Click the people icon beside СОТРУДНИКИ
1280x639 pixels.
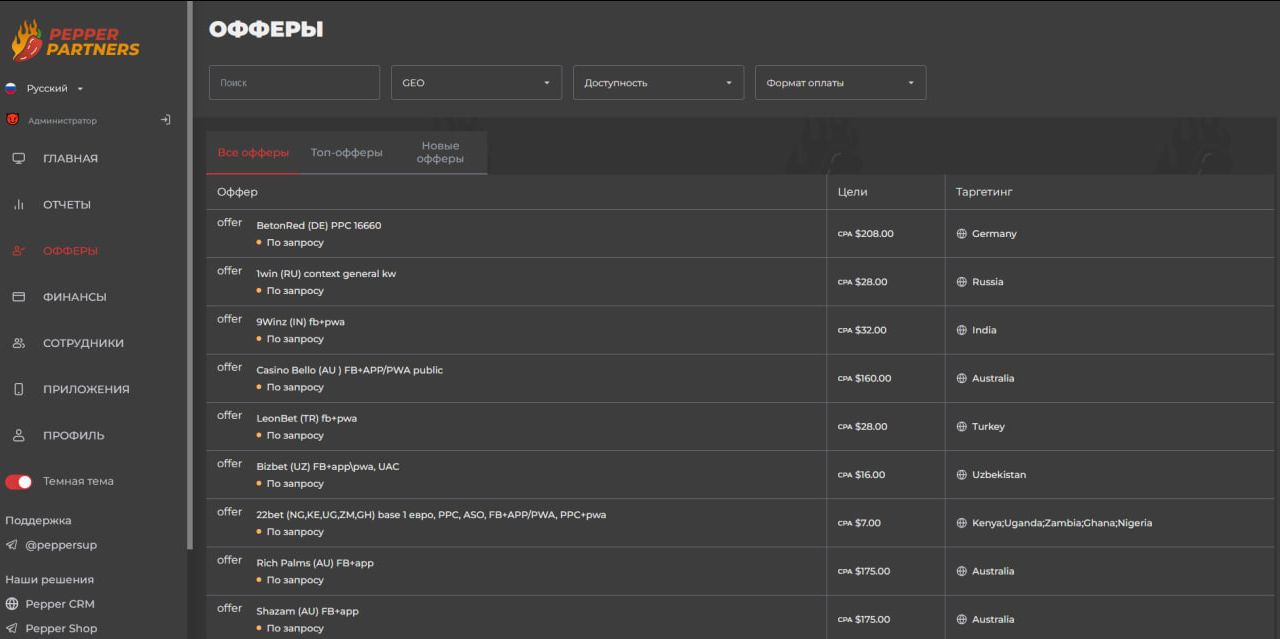(x=18, y=343)
